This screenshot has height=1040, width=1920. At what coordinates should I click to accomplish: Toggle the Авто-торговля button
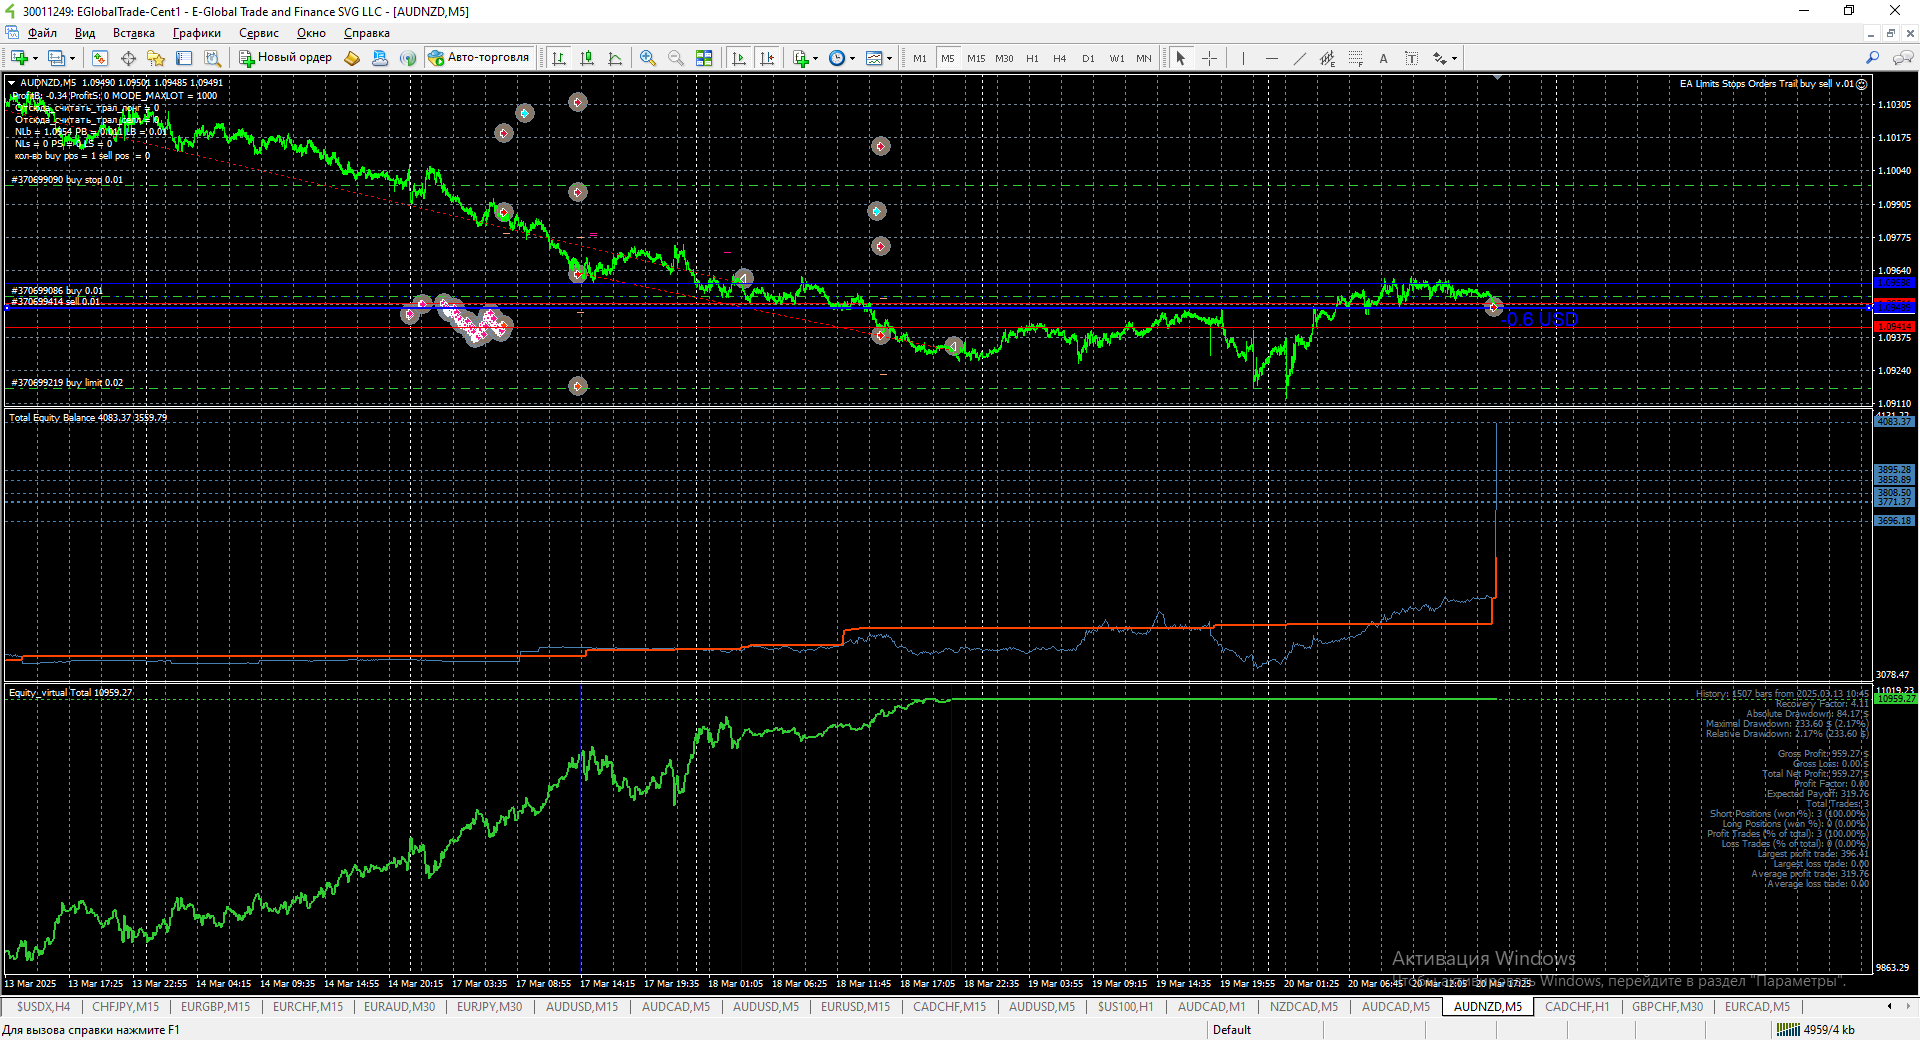tap(479, 58)
